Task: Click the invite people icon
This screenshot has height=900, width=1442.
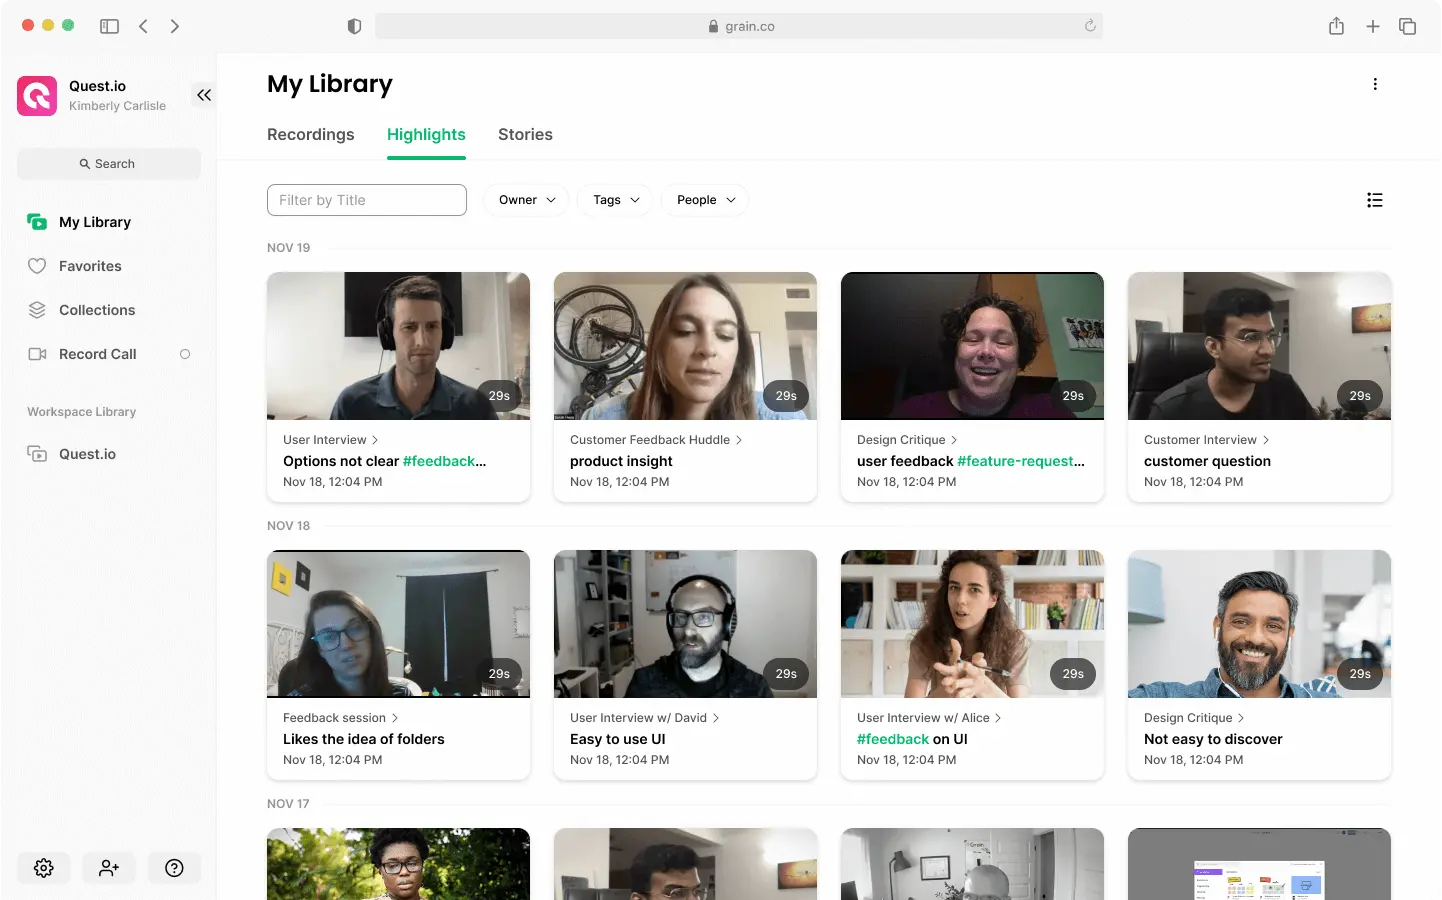Action: pos(109,868)
